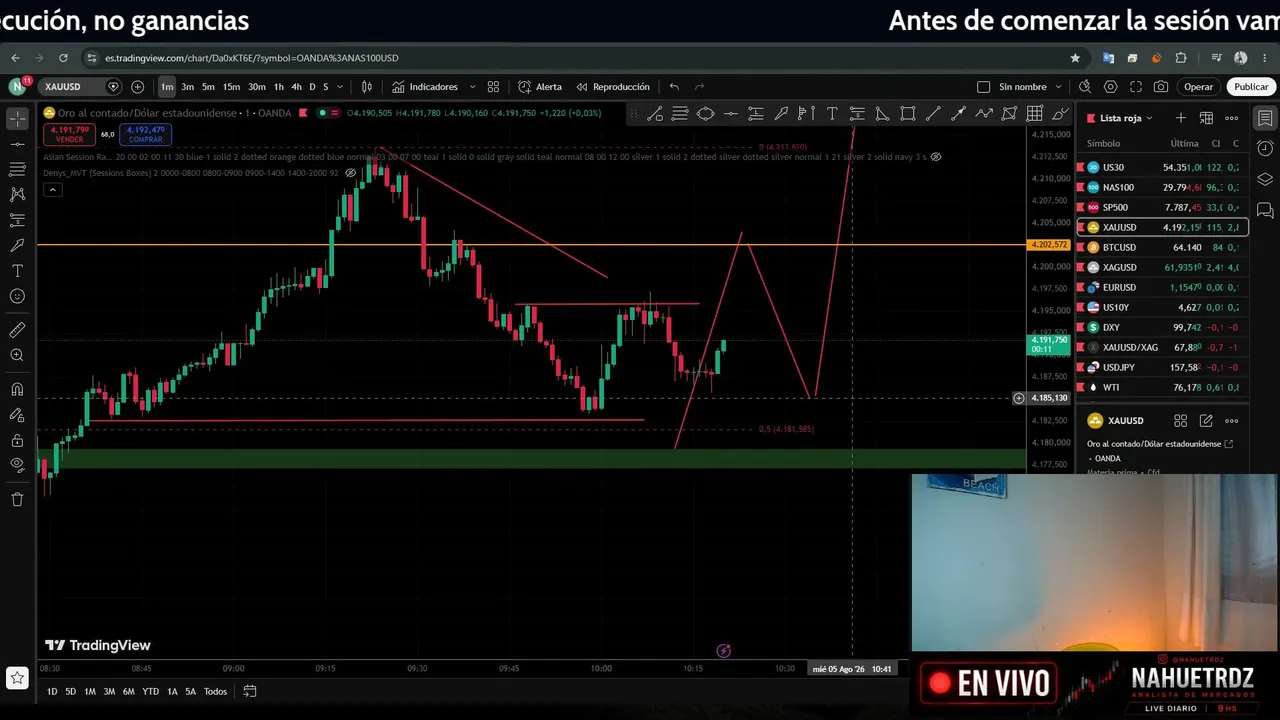Select BTCUSD in the watchlist
Image resolution: width=1280 pixels, height=720 pixels.
coord(1162,247)
